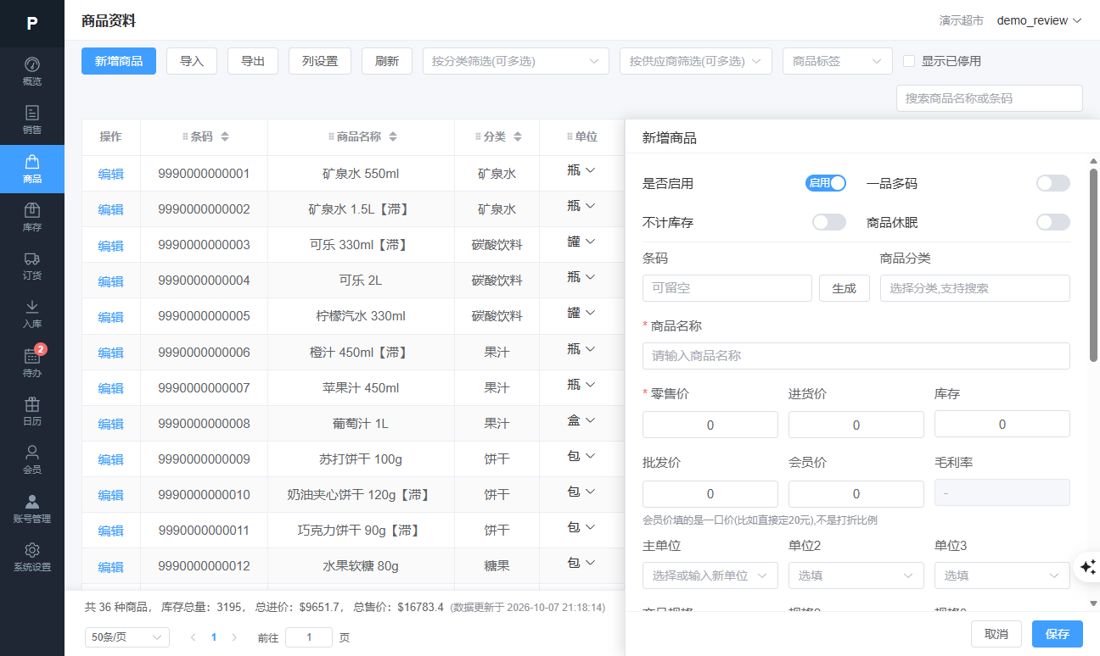Click the P logo at top left
The height and width of the screenshot is (656, 1100).
click(32, 23)
